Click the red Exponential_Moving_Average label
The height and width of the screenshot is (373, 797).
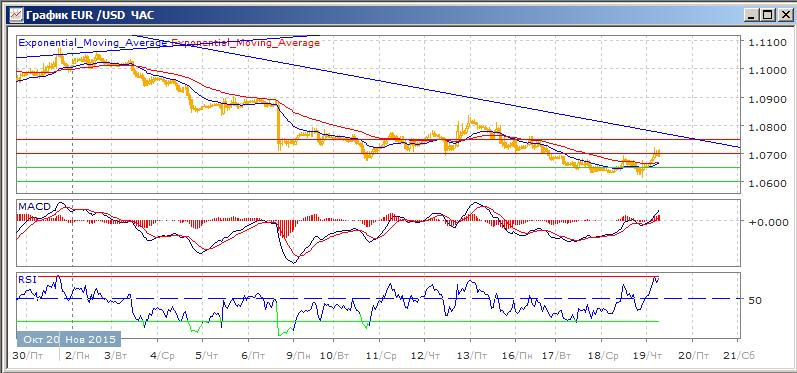(x=246, y=43)
